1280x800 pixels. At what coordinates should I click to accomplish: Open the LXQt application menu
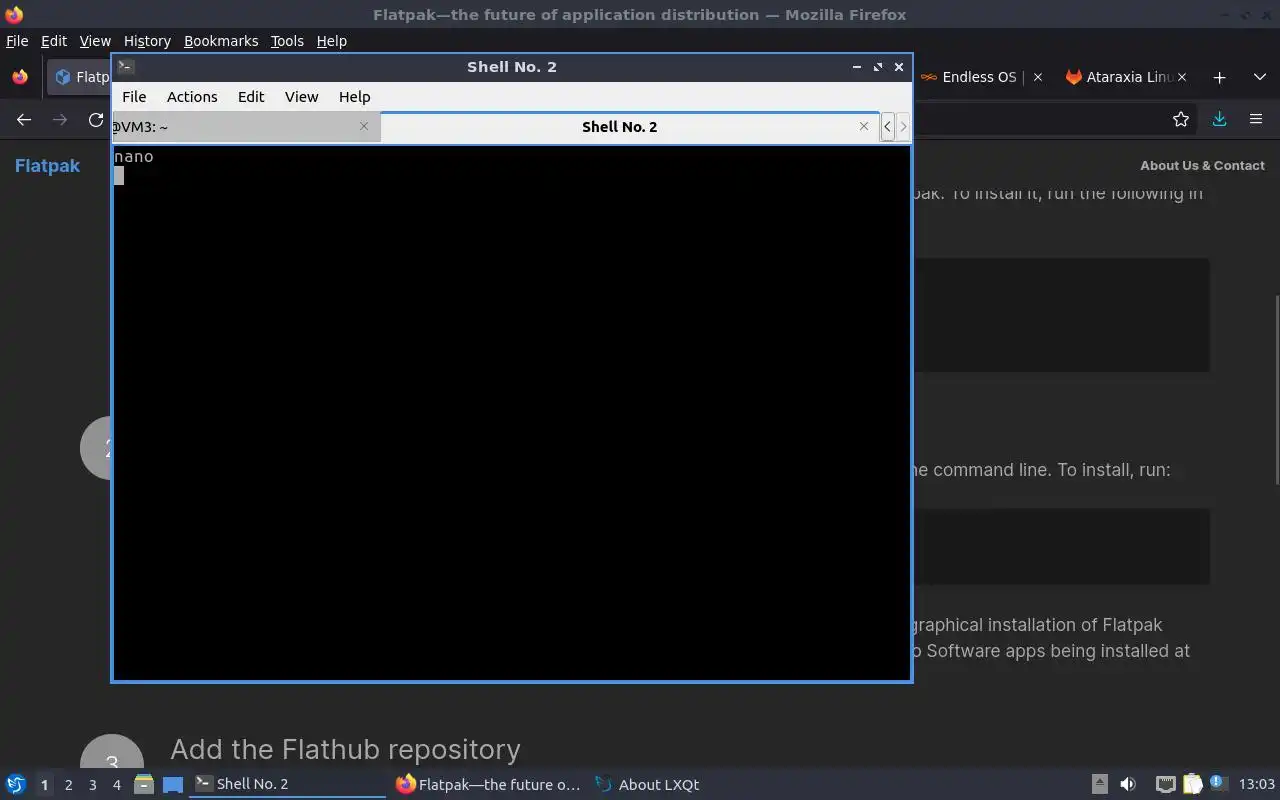[16, 784]
